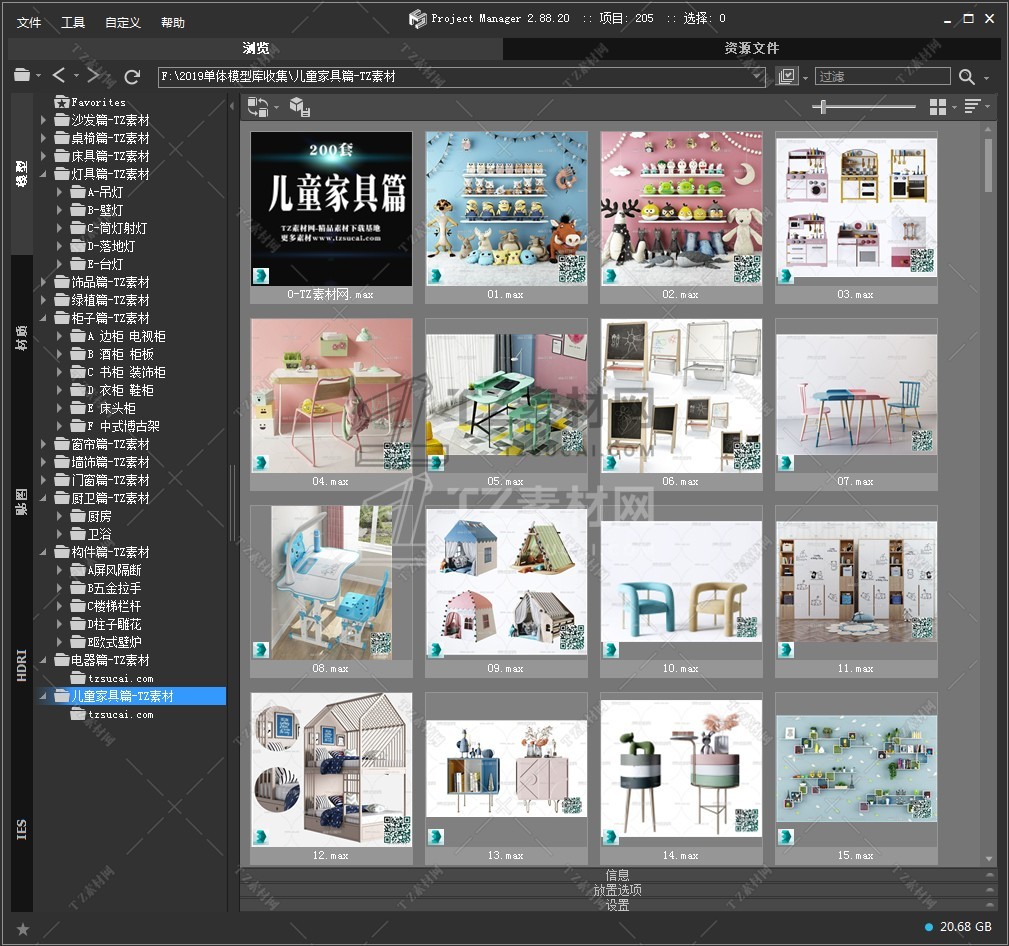Click the forward navigation arrow
Viewport: 1009px width, 946px height.
click(x=93, y=76)
